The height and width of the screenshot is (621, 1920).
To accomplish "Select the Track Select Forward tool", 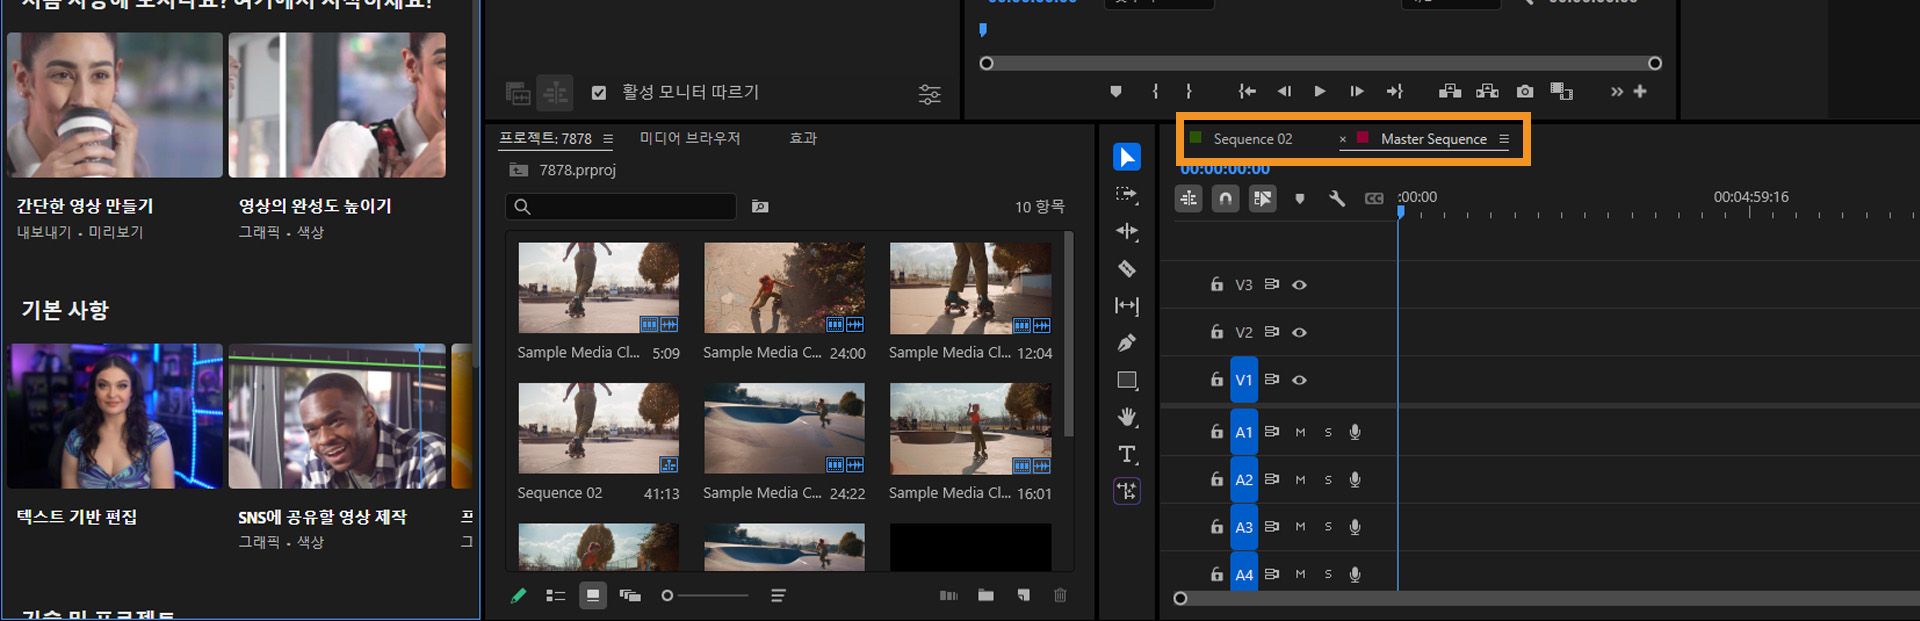I will 1127,194.
